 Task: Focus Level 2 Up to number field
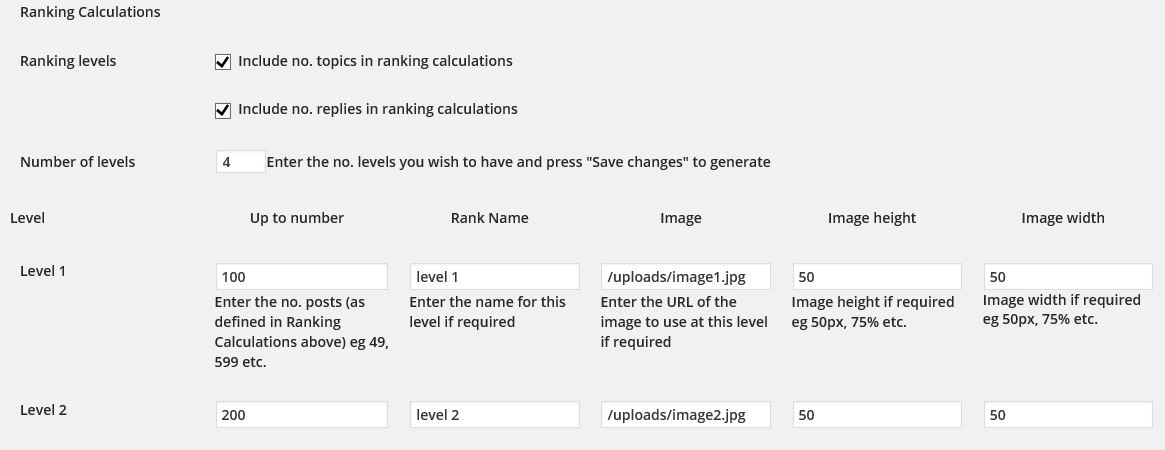(x=301, y=415)
